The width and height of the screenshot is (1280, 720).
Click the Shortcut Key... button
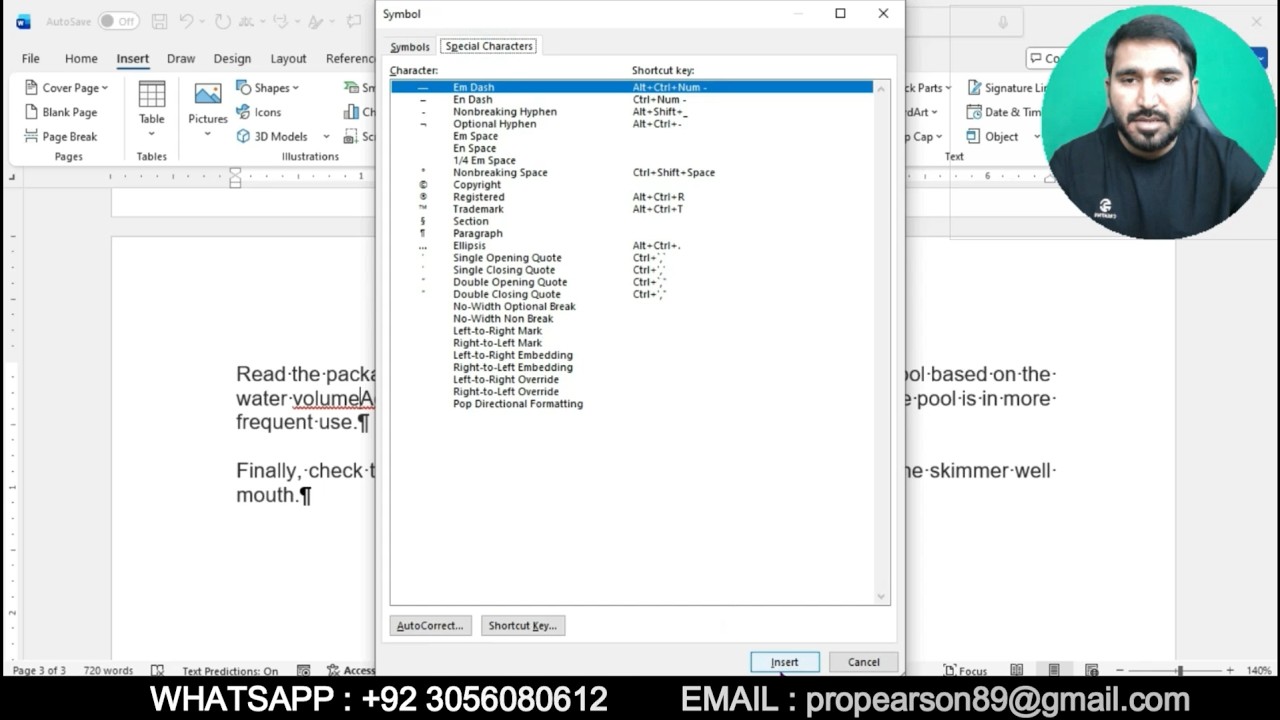coord(523,626)
